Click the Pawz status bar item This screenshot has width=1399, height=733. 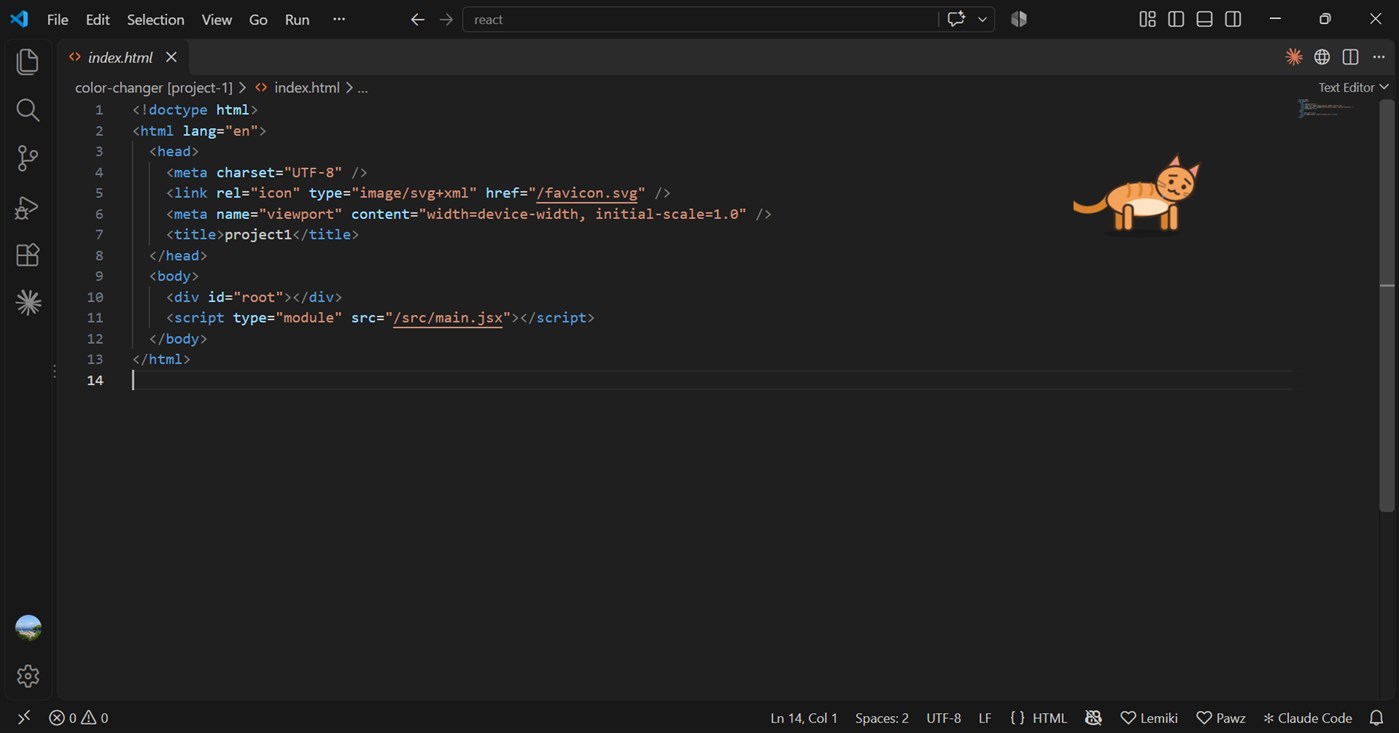click(x=1221, y=718)
